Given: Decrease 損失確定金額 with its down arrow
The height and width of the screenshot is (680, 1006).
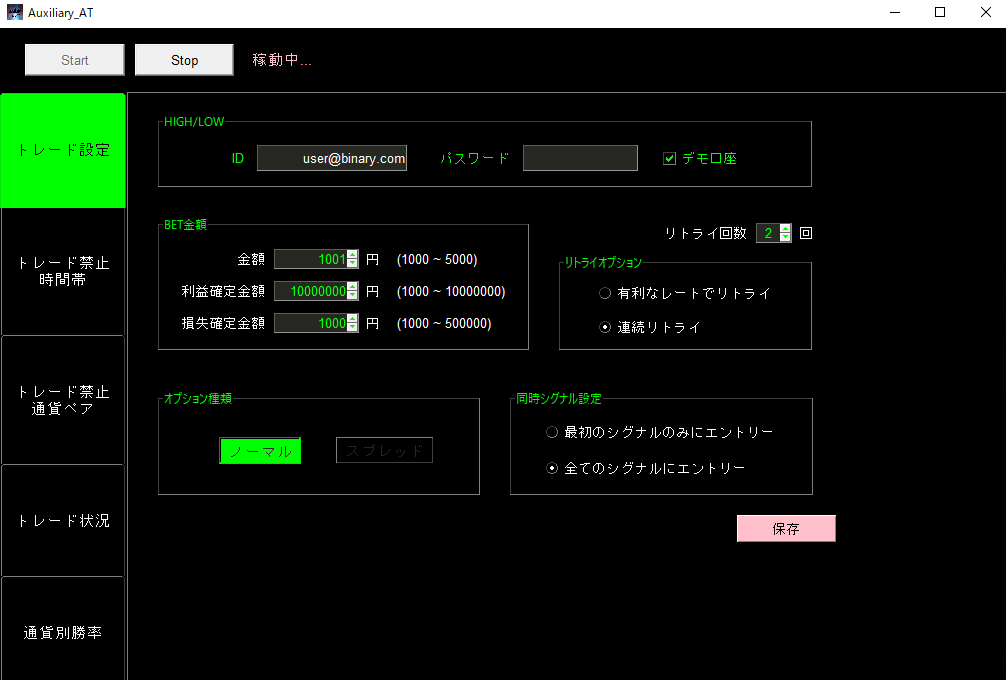Looking at the screenshot, I should click(x=352, y=327).
